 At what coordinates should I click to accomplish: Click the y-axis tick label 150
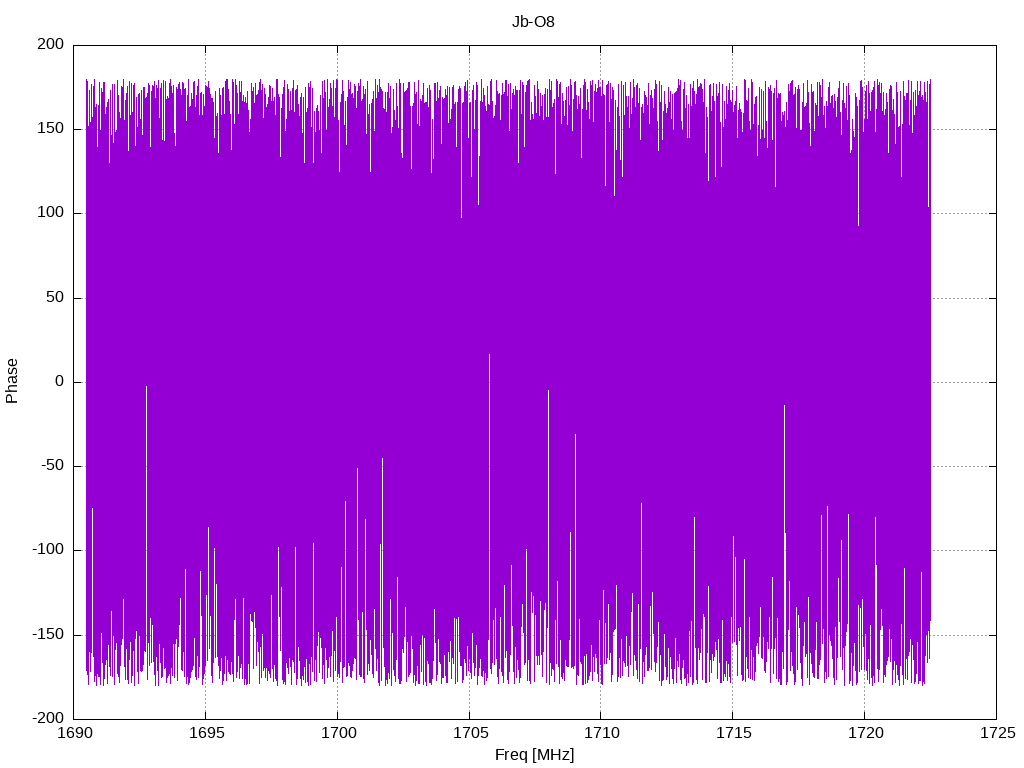point(51,129)
